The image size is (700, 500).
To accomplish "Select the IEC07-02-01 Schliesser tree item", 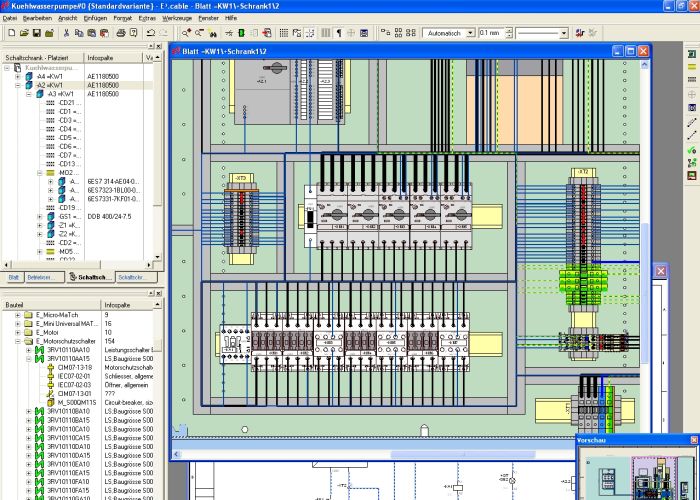I will (76, 376).
